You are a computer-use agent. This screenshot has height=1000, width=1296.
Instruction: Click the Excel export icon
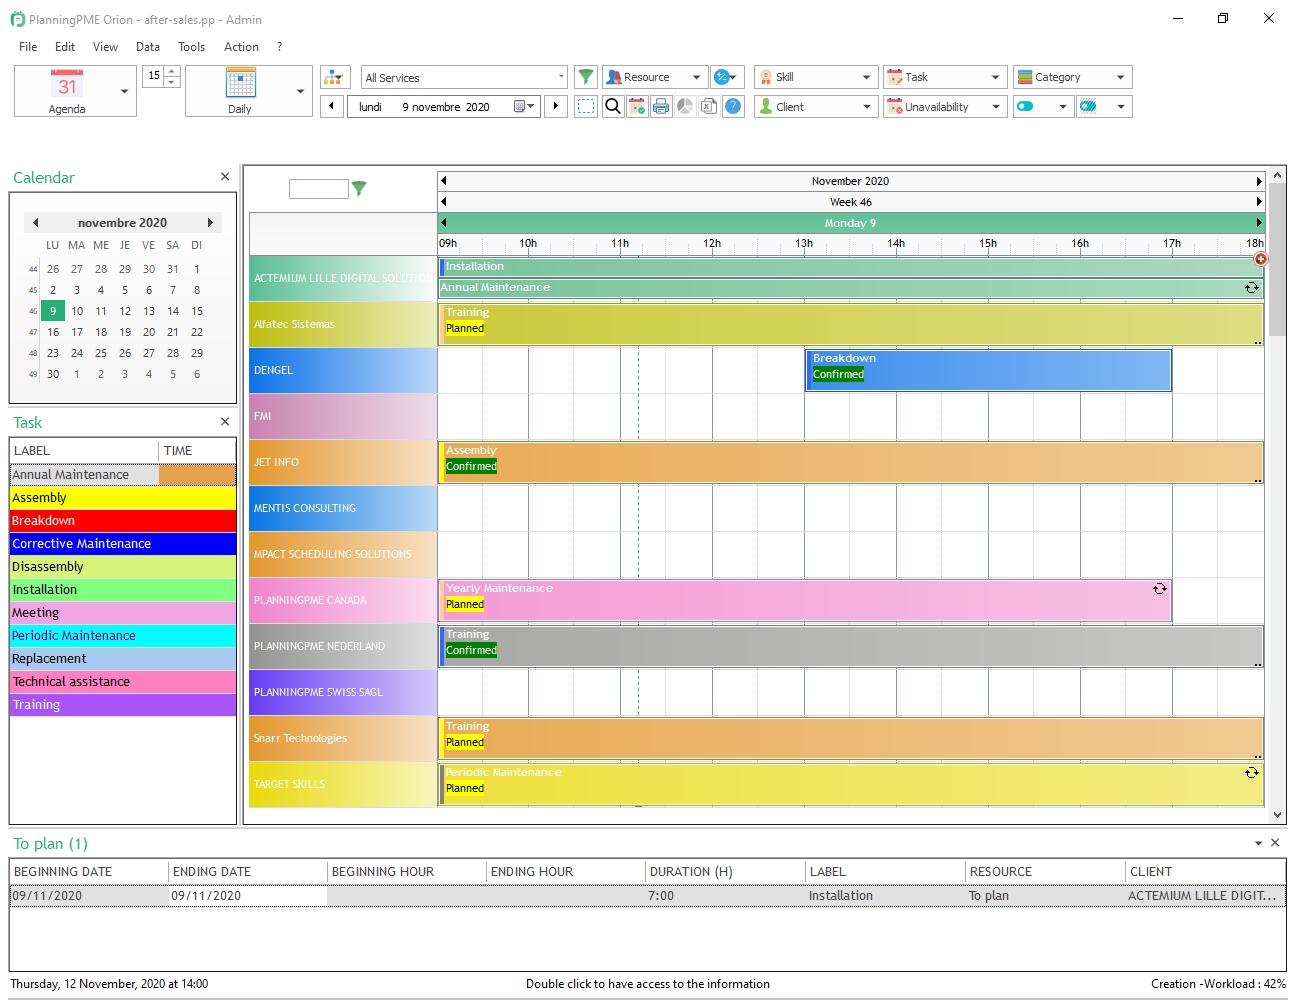tap(709, 106)
